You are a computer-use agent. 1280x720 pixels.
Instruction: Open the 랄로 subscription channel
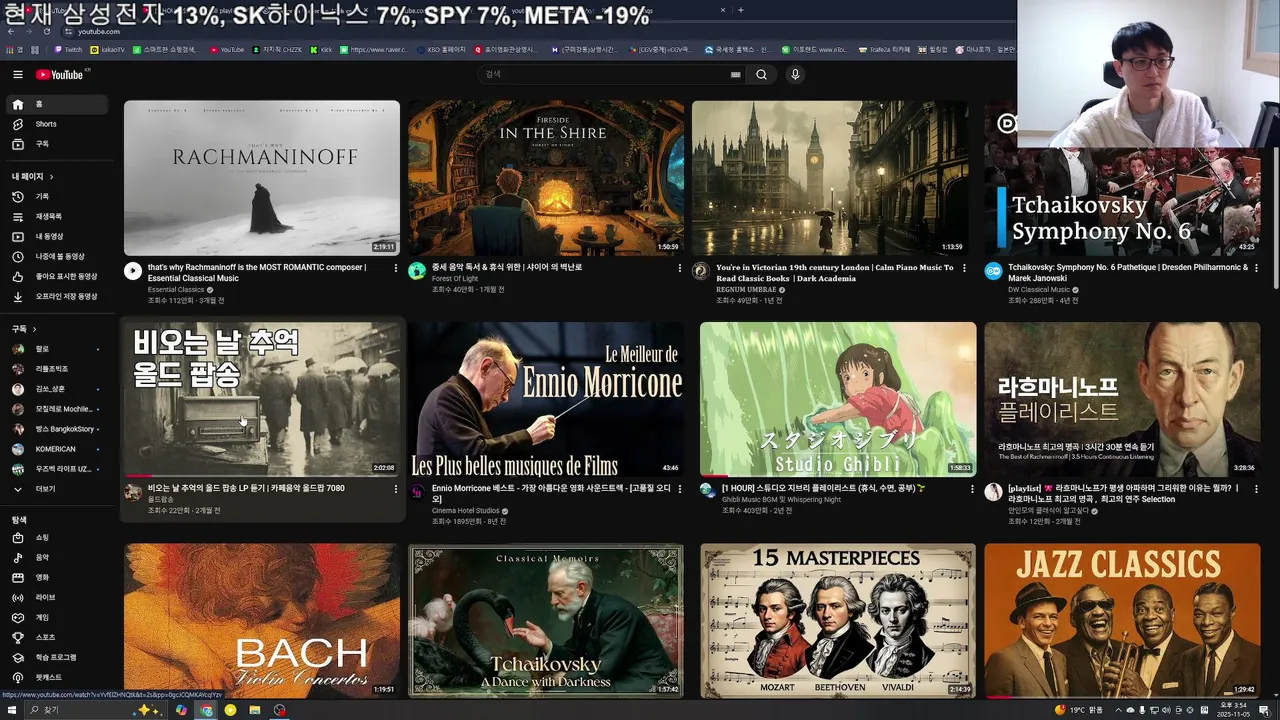tap(57, 349)
